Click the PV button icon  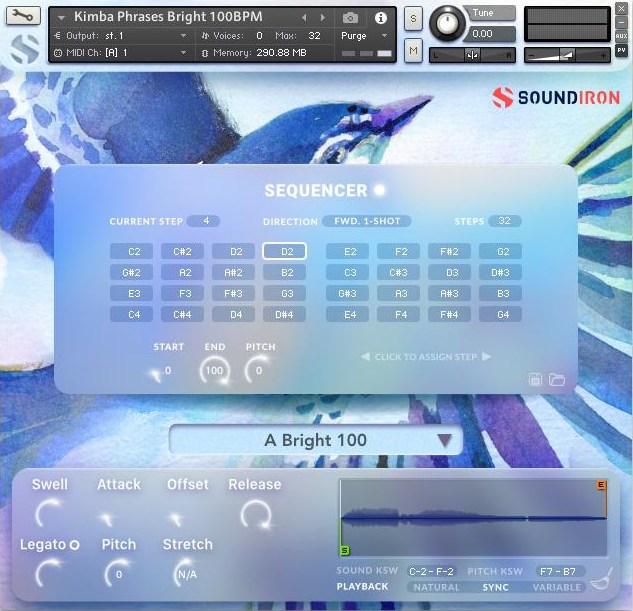(x=621, y=50)
